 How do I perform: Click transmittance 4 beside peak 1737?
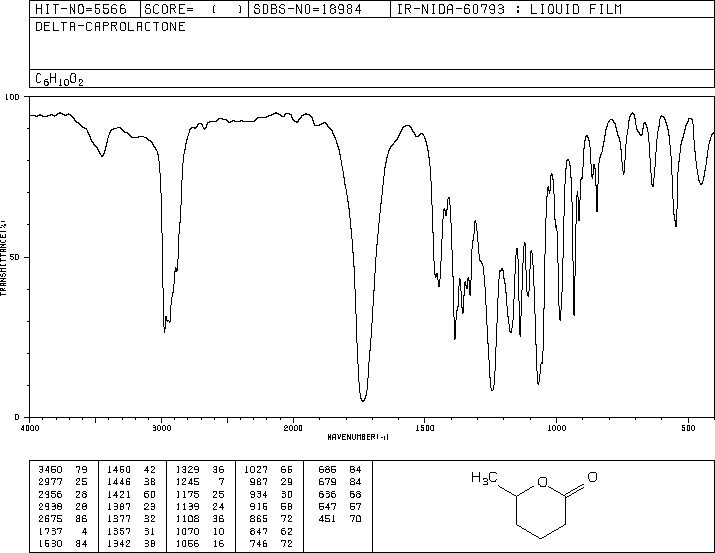coord(84,531)
